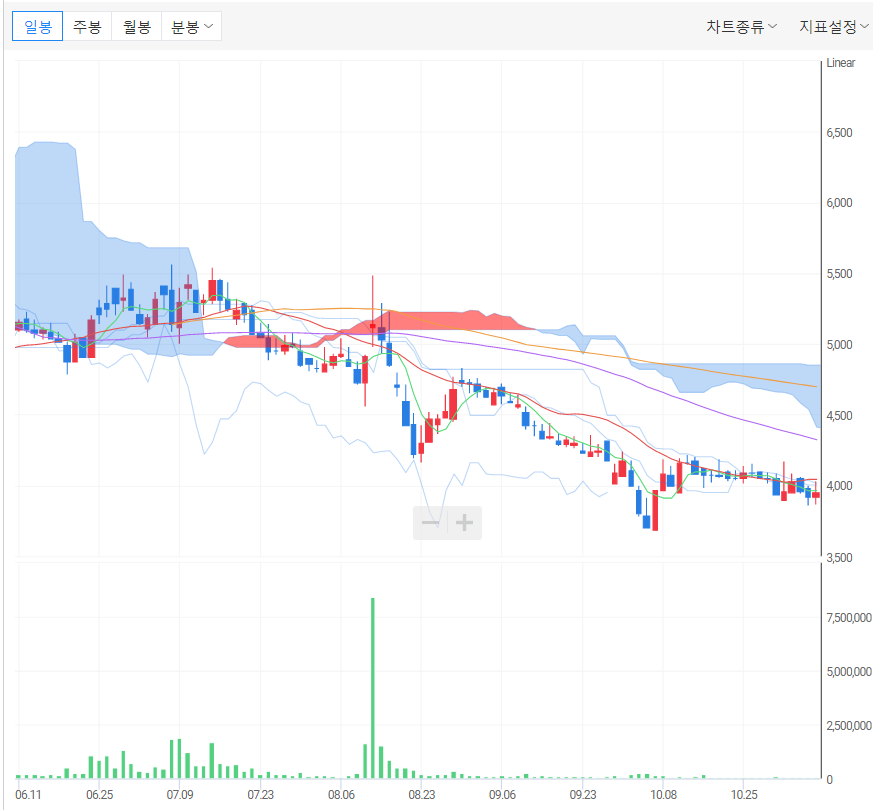Switch to the 주봉 weekly chart tab
Viewport: 873px width, 810px height.
[x=87, y=26]
